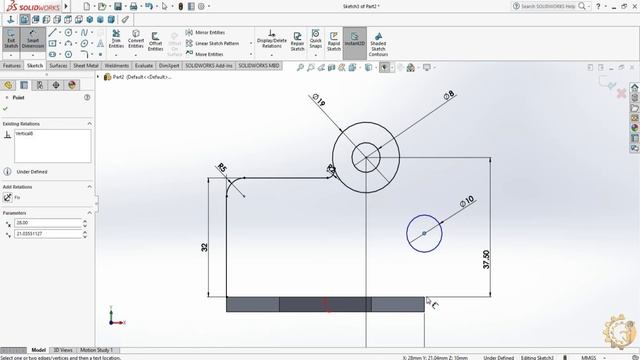
Task: Click the Zoom to Fit icon
Action: coord(300,67)
